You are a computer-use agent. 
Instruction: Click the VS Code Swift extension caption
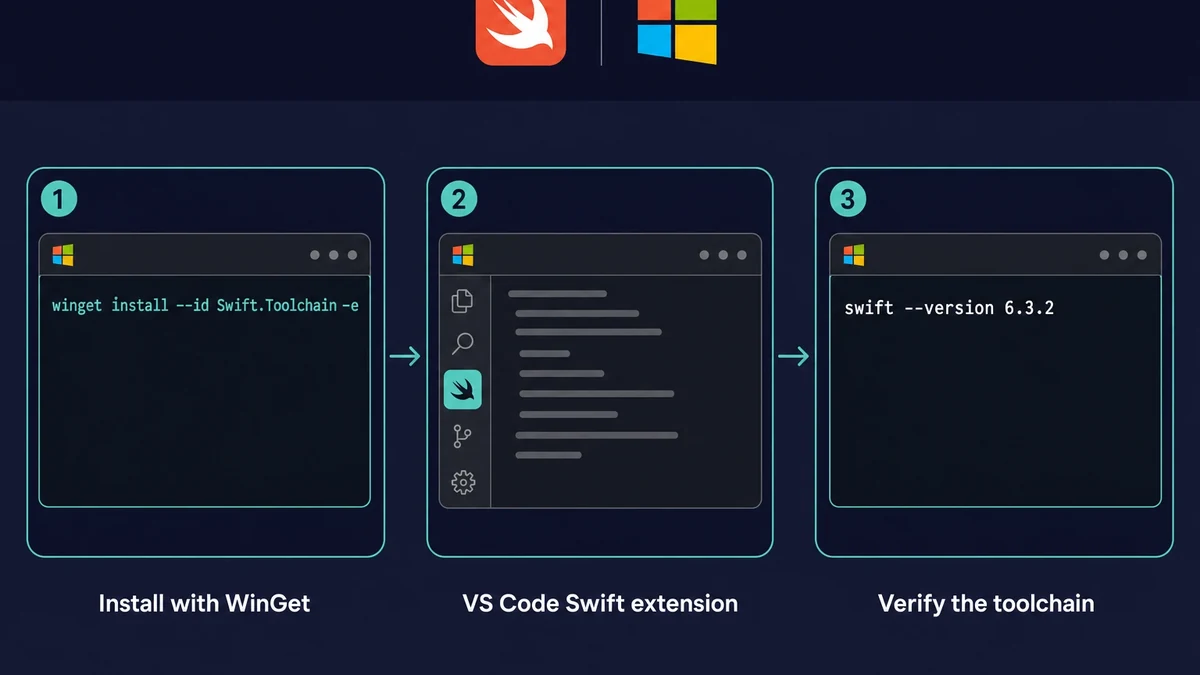(x=600, y=604)
